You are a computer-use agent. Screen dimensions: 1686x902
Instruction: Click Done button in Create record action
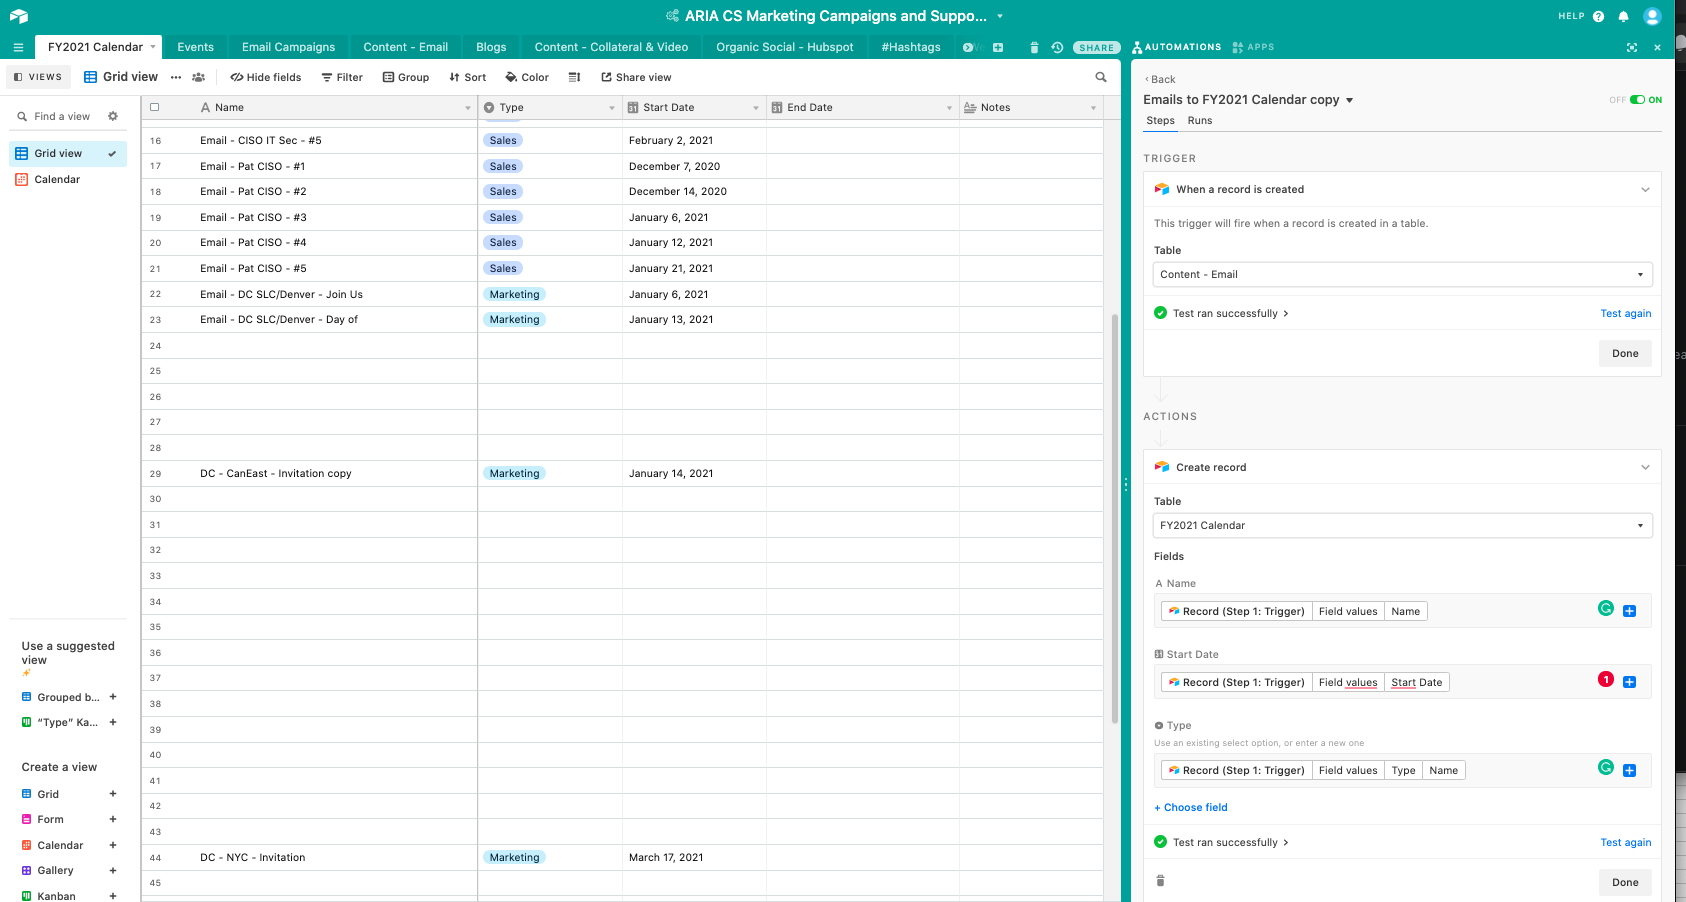1625,882
